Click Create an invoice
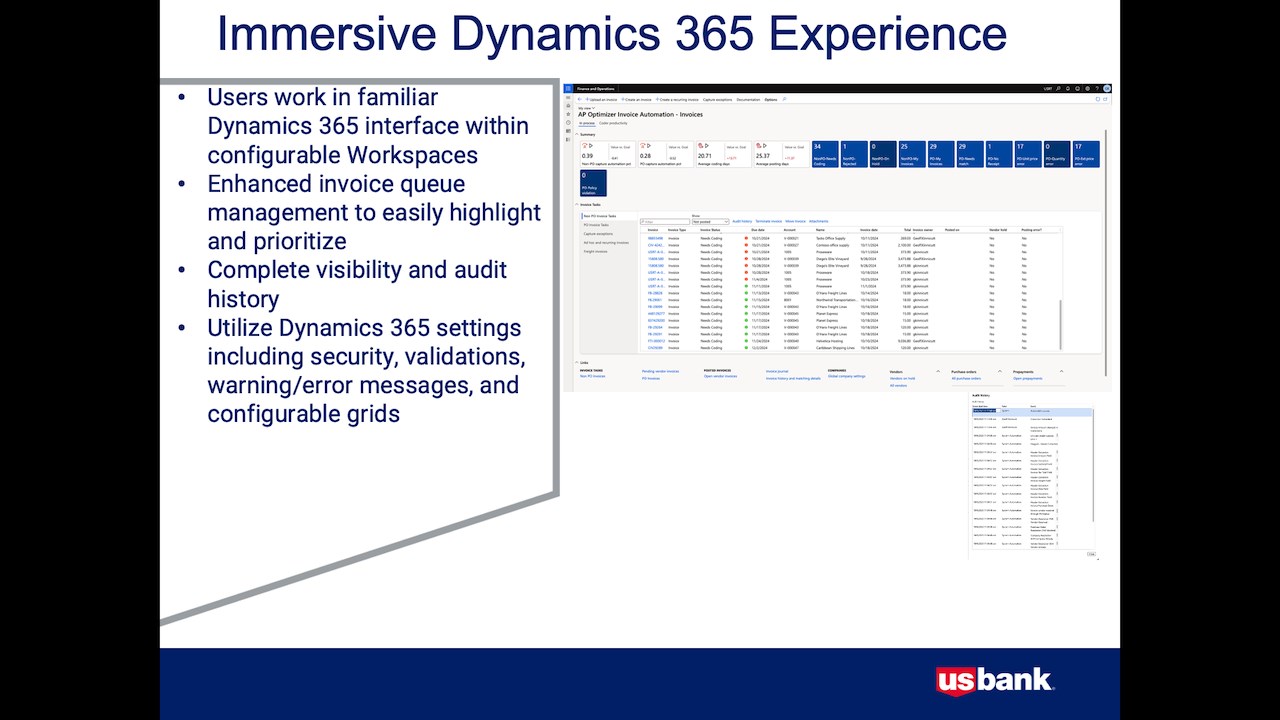1280x720 pixels. click(x=636, y=100)
